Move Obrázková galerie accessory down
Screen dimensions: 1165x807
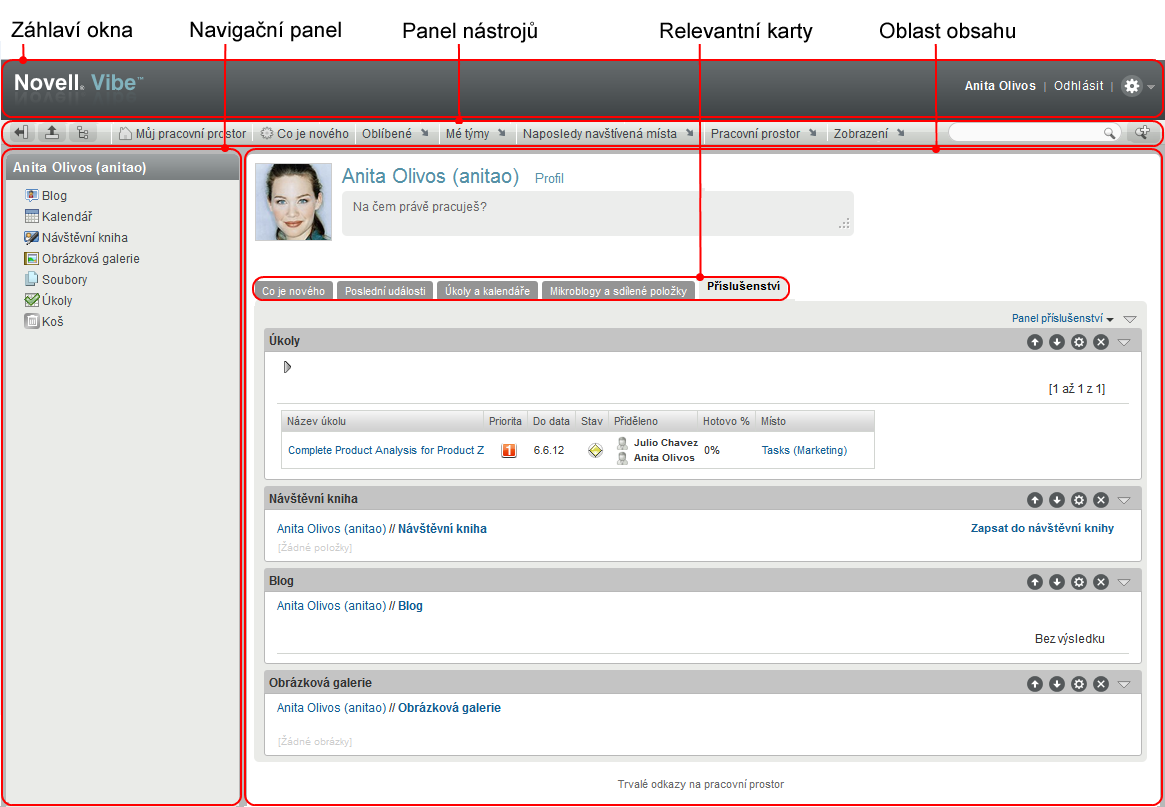coord(1057,684)
